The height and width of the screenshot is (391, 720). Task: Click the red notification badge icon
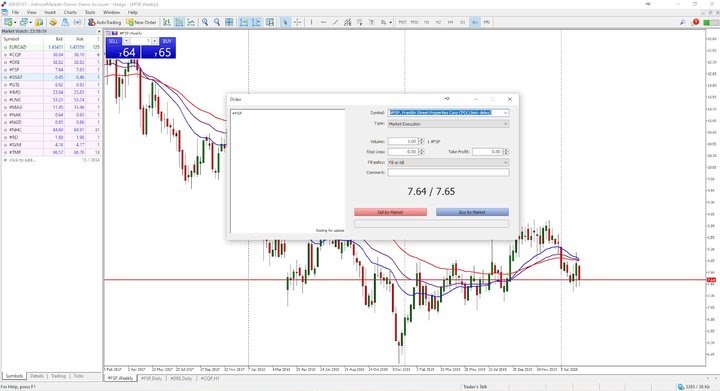[696, 22]
